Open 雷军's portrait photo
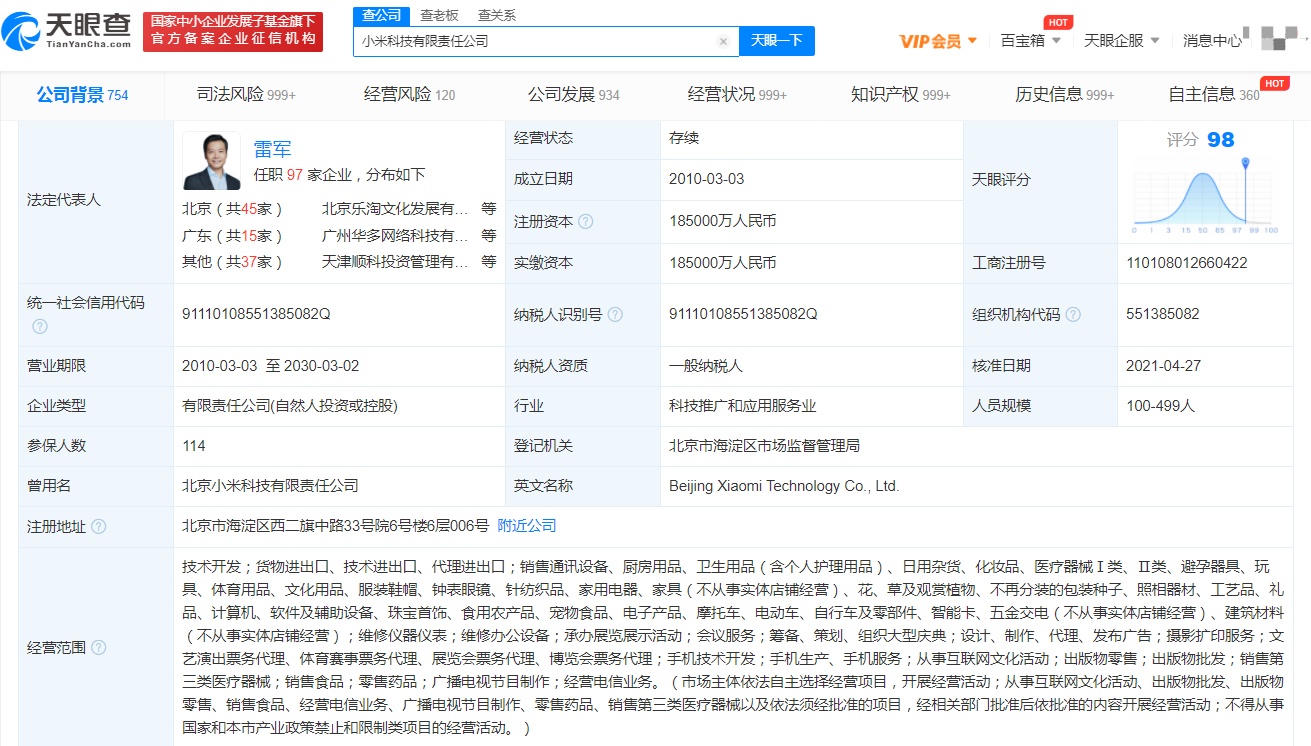This screenshot has height=746, width=1311. click(211, 161)
